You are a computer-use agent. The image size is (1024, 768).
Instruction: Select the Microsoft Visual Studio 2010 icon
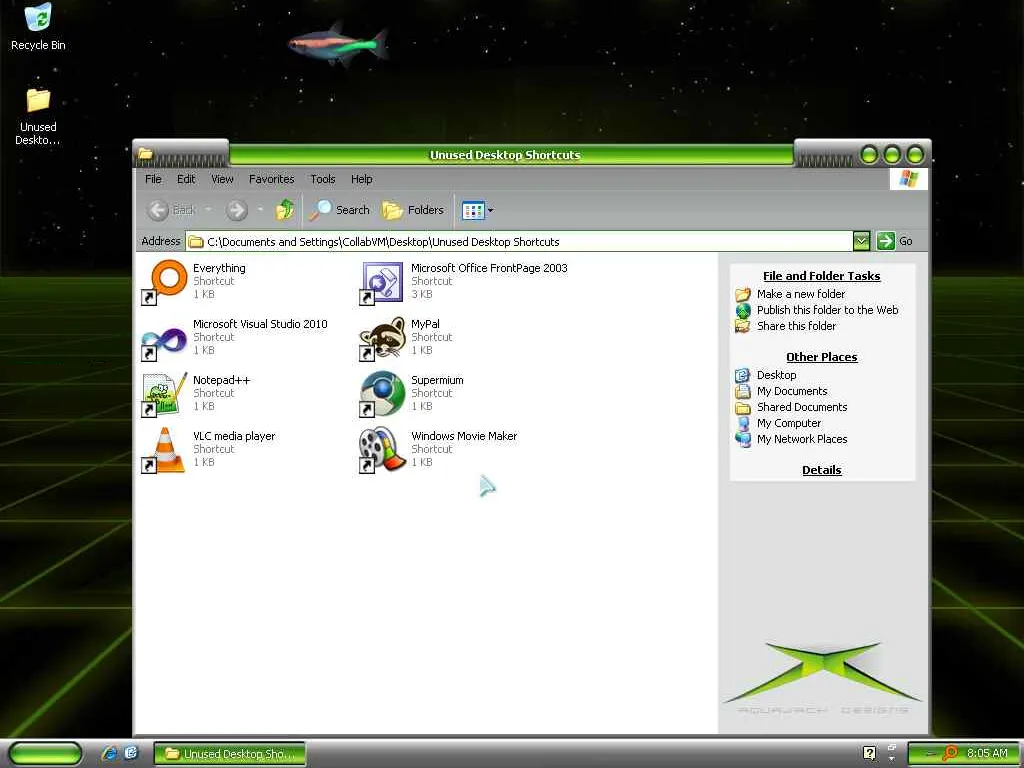[164, 338]
